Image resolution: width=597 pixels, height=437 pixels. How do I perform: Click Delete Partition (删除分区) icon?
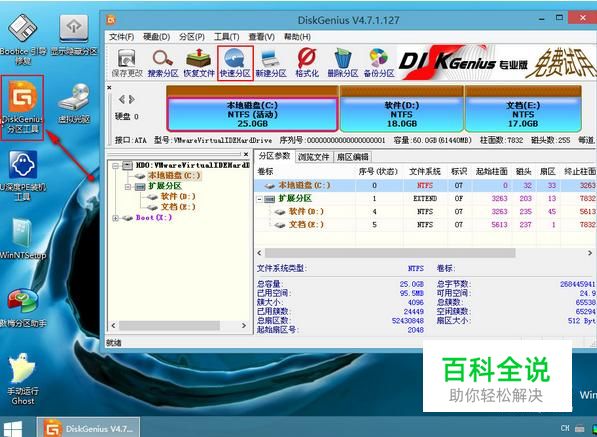[343, 64]
